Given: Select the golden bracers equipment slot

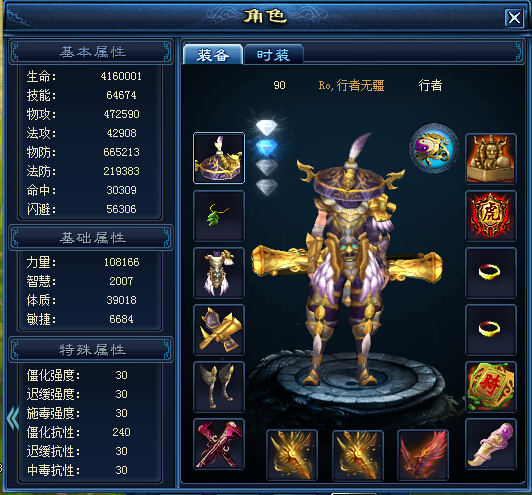Looking at the screenshot, I should 219,330.
